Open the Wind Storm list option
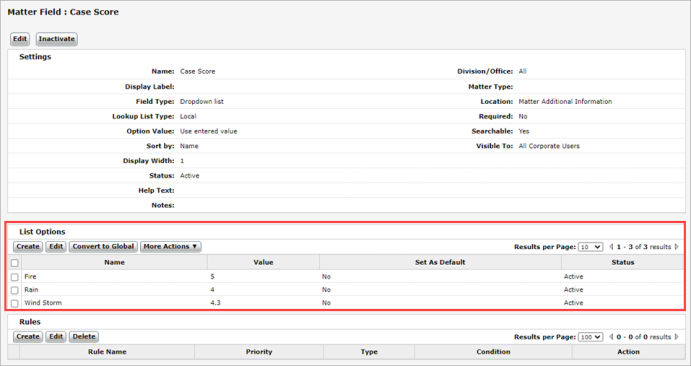 (43, 303)
